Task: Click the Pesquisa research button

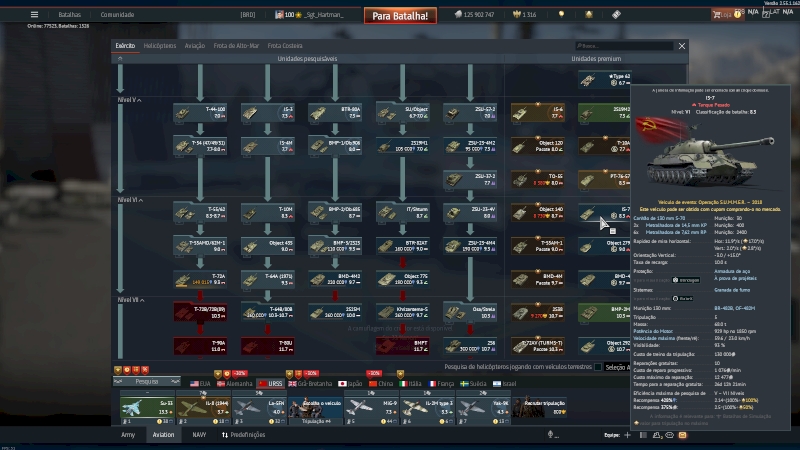Action: point(147,382)
